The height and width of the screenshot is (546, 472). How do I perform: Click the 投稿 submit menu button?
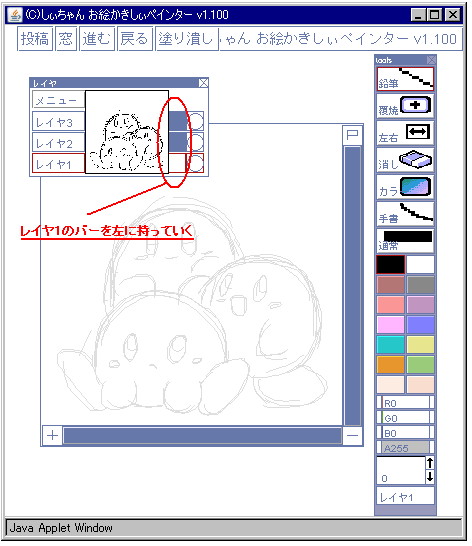(35, 39)
